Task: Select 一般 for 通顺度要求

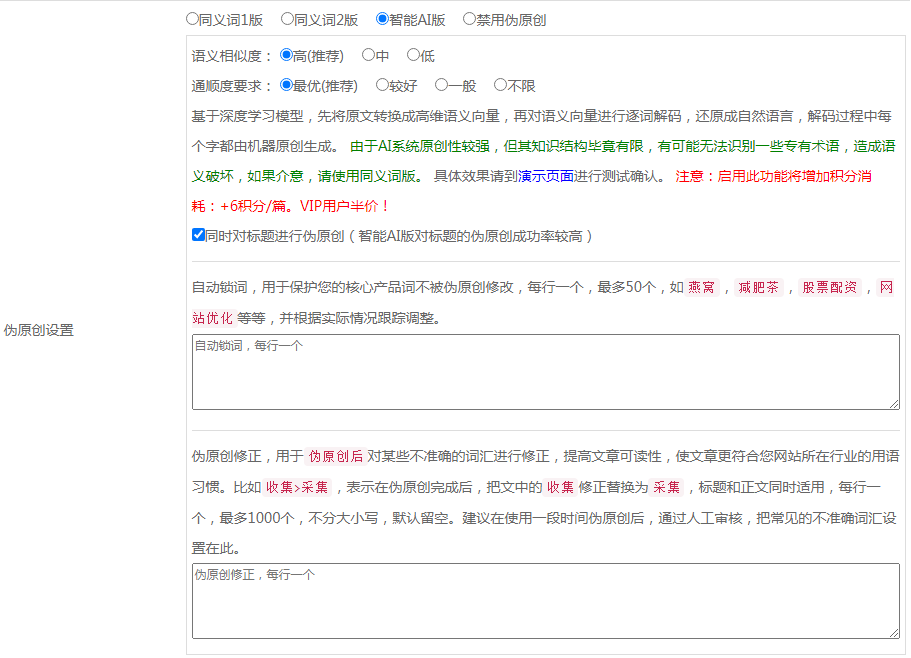Action: [441, 85]
